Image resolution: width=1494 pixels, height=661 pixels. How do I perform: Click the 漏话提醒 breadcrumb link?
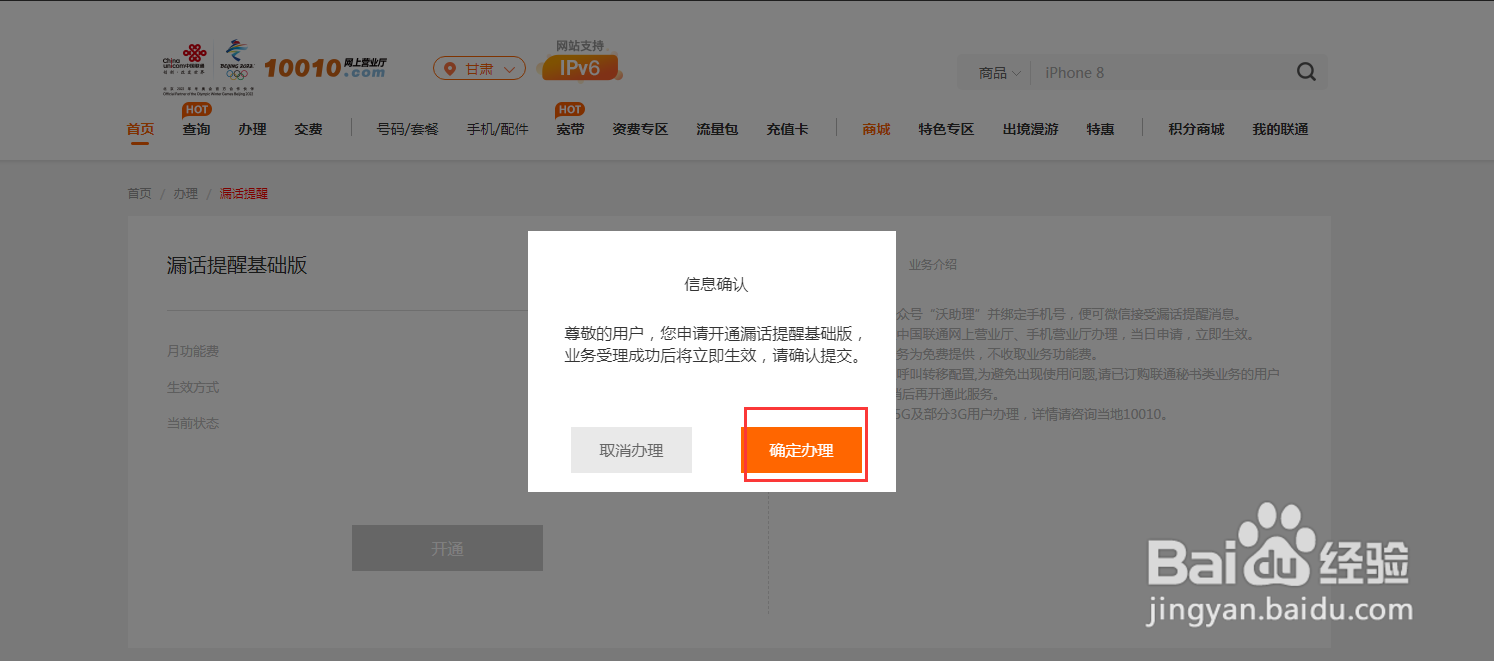(x=243, y=193)
